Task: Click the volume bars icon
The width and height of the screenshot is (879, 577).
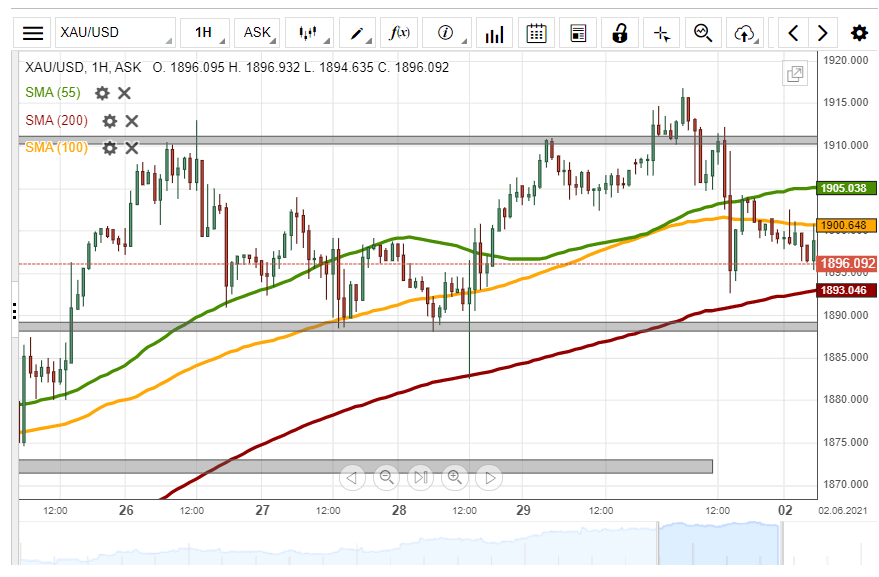Action: click(494, 33)
